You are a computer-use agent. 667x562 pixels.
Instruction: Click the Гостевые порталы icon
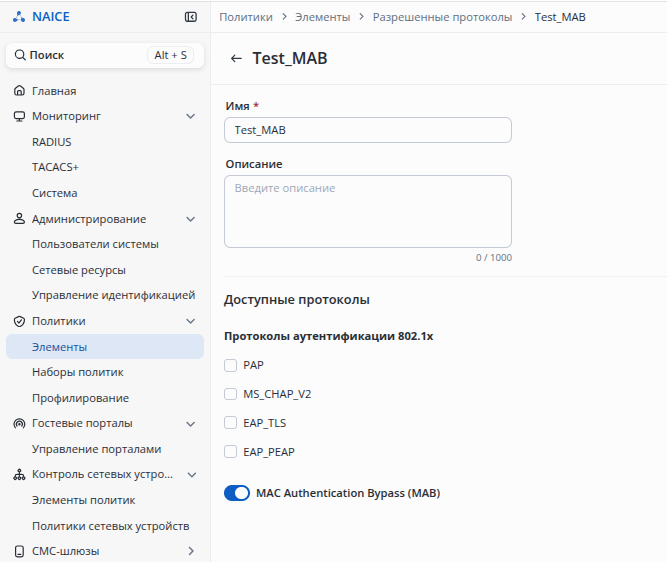click(19, 423)
